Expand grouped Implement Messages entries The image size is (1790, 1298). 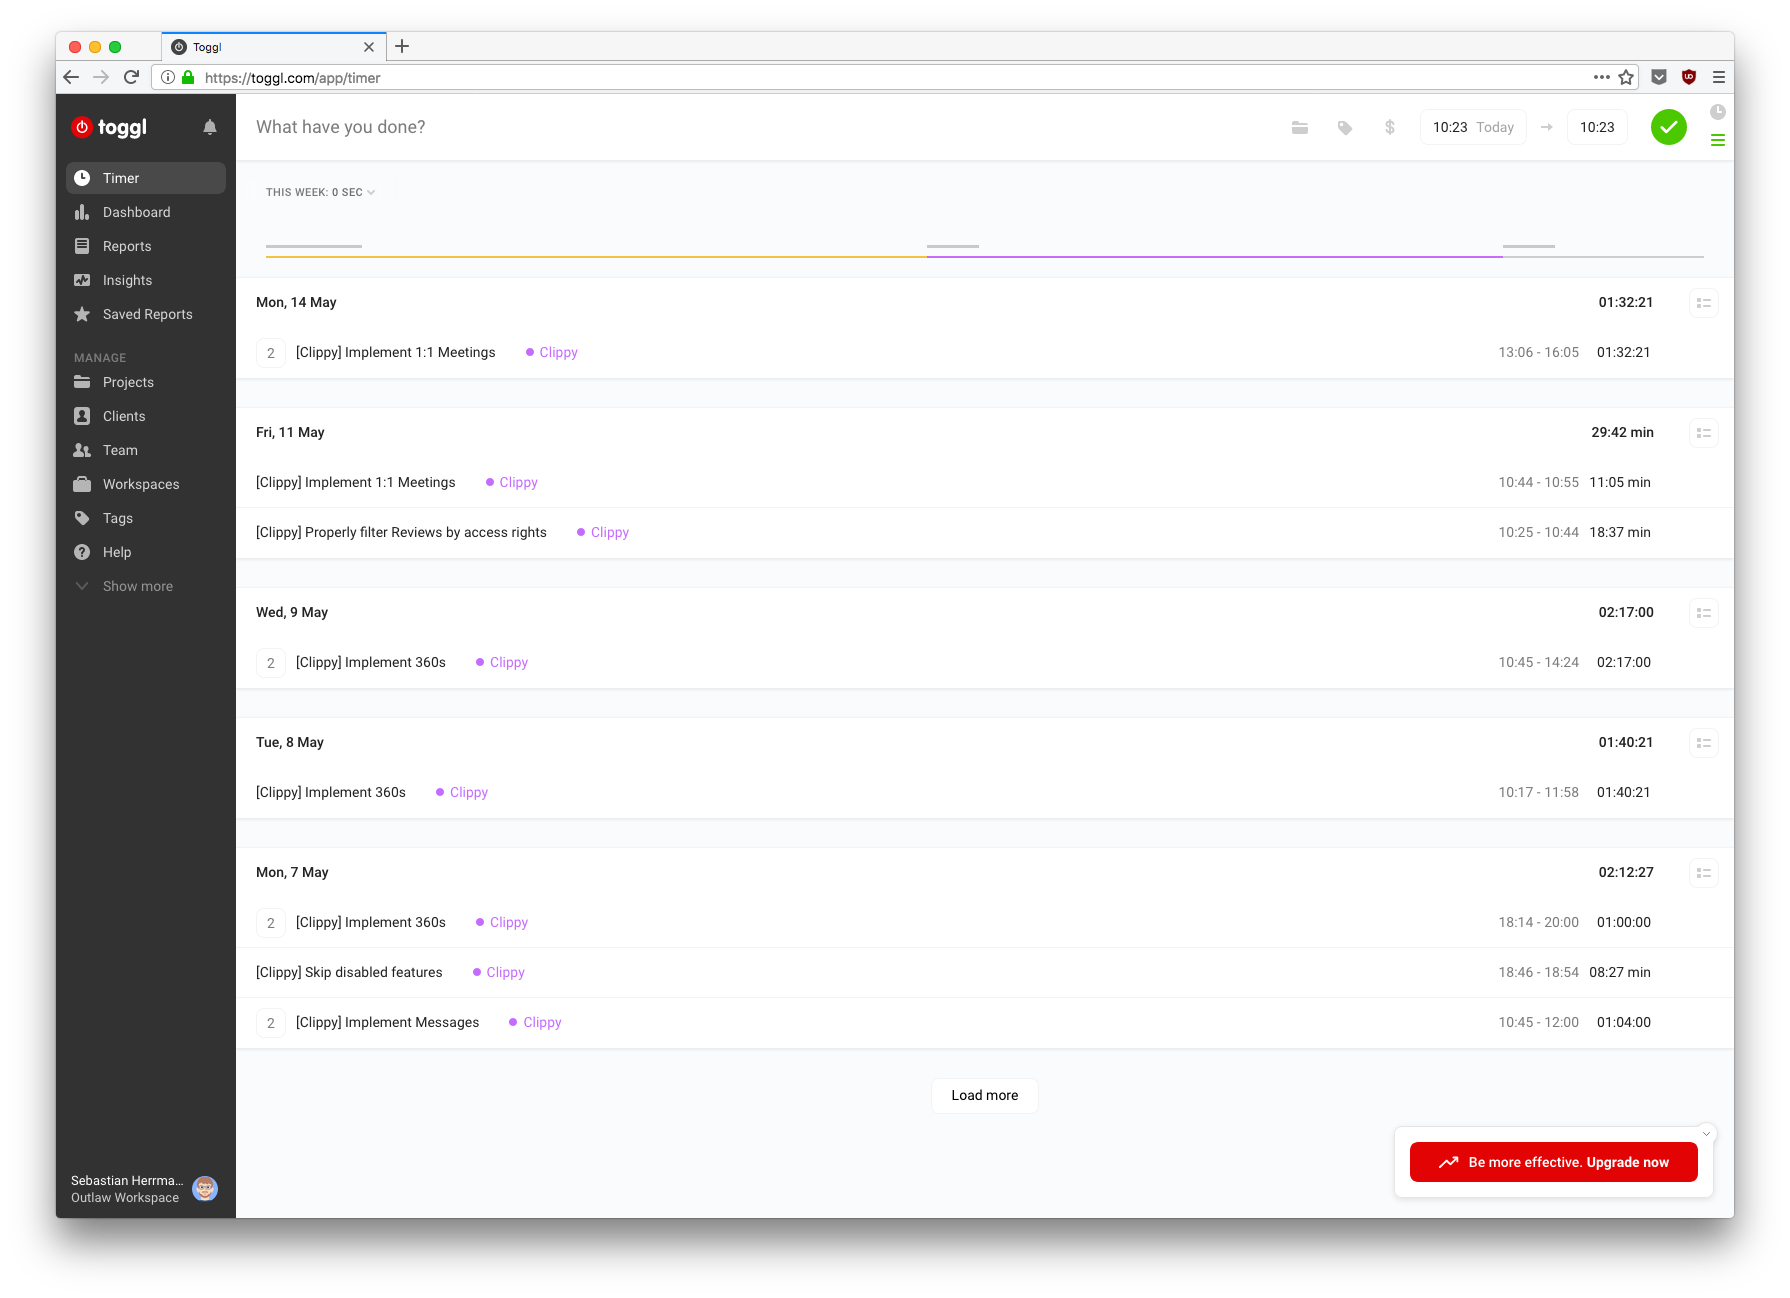click(x=271, y=1023)
